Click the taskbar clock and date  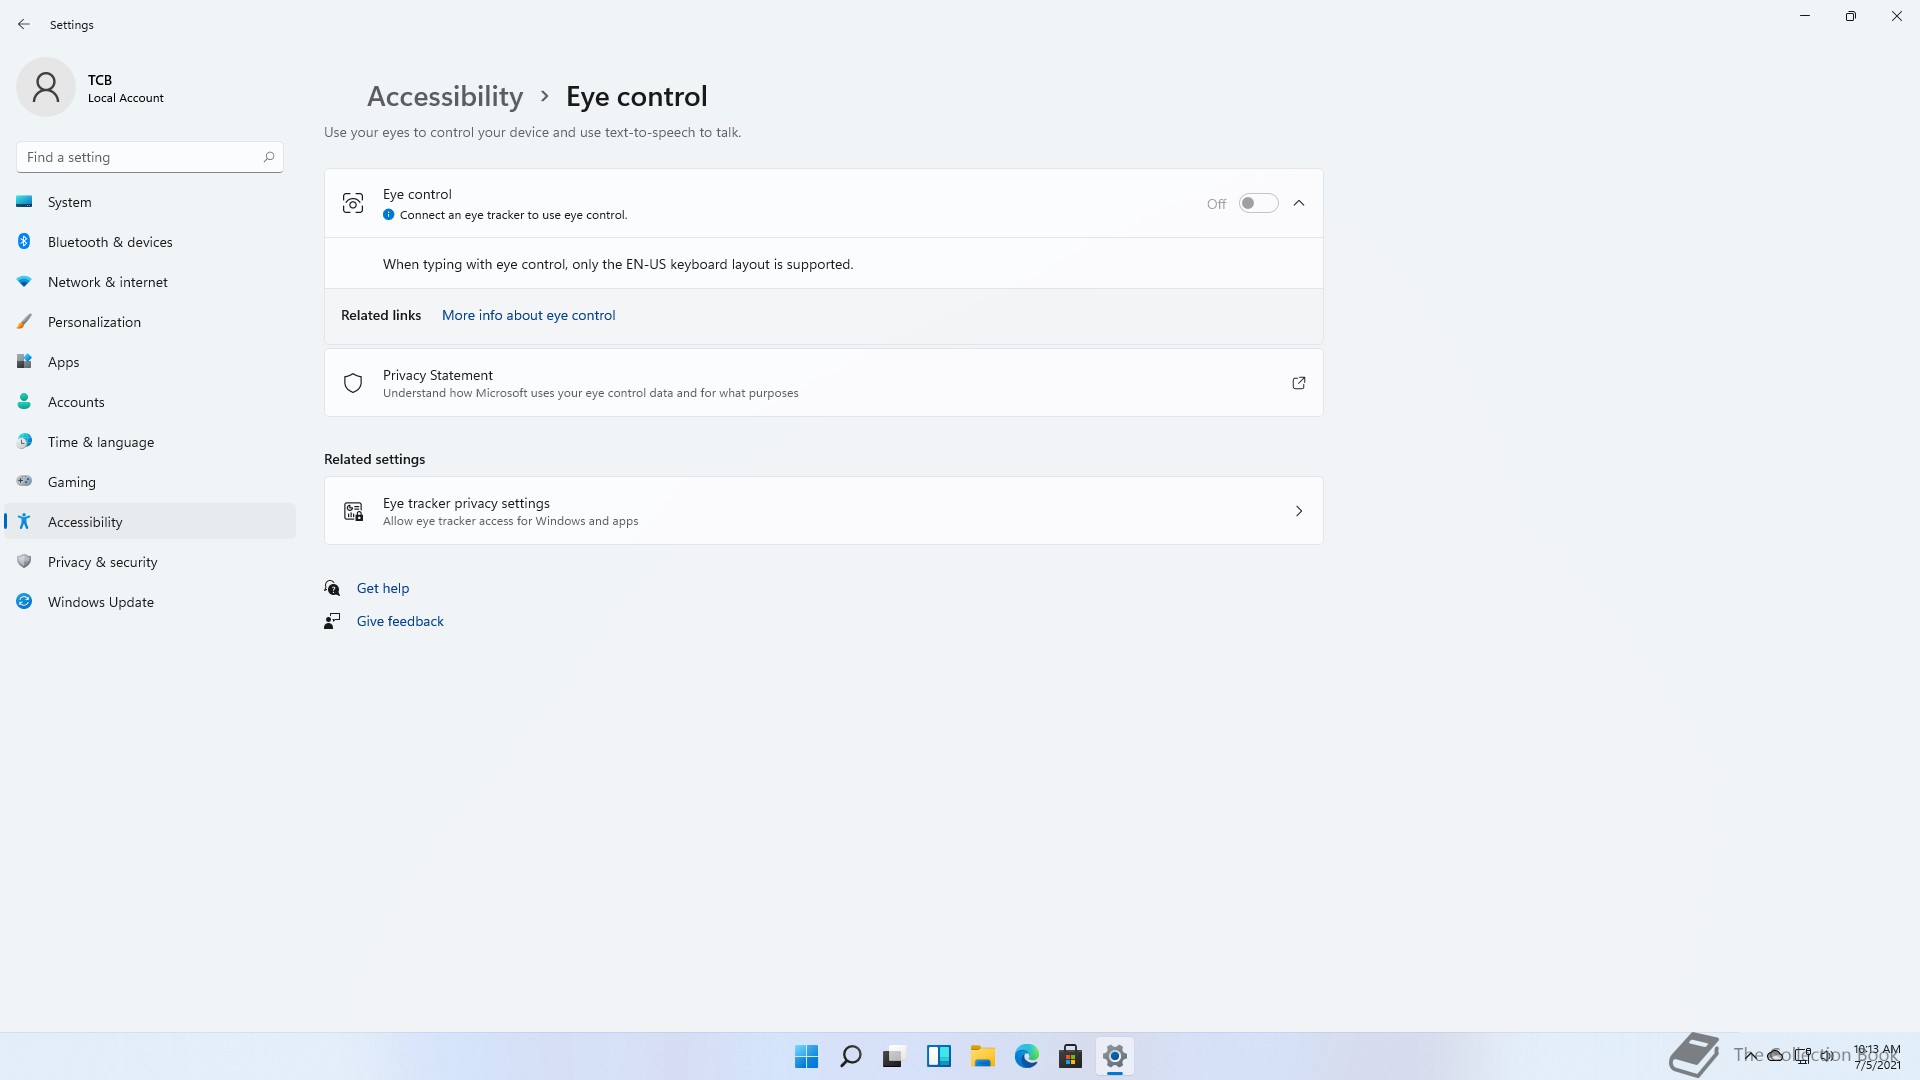click(1877, 1057)
